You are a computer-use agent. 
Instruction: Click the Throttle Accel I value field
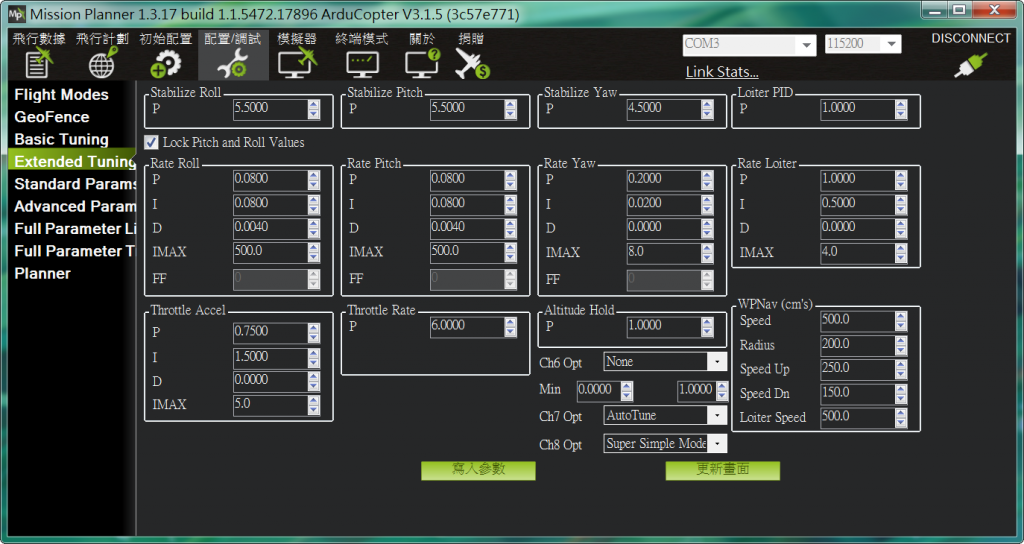270,357
